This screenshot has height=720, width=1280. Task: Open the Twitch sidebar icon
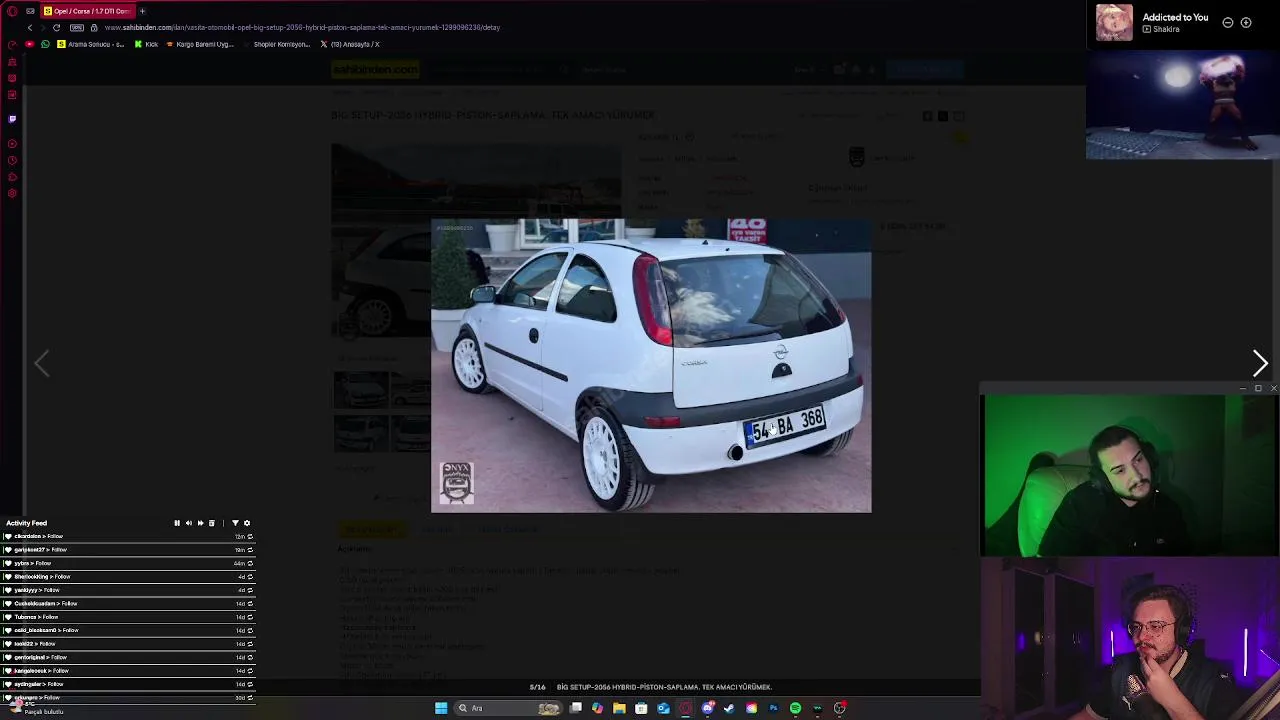point(12,118)
